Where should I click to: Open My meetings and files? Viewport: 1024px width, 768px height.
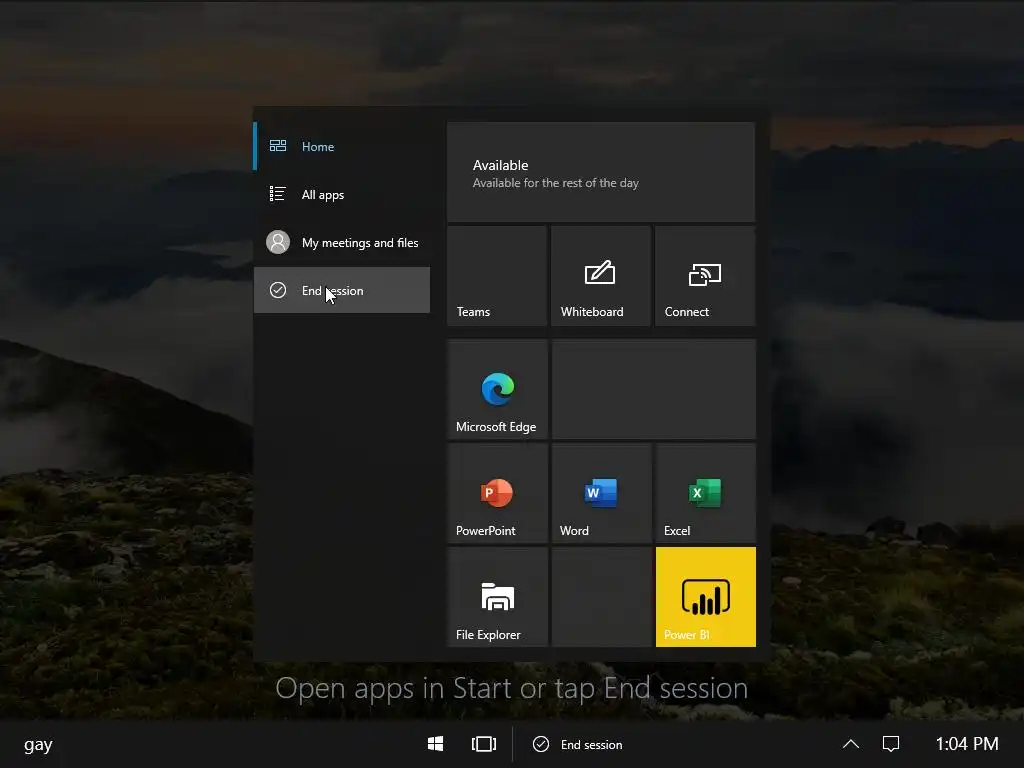pos(342,242)
